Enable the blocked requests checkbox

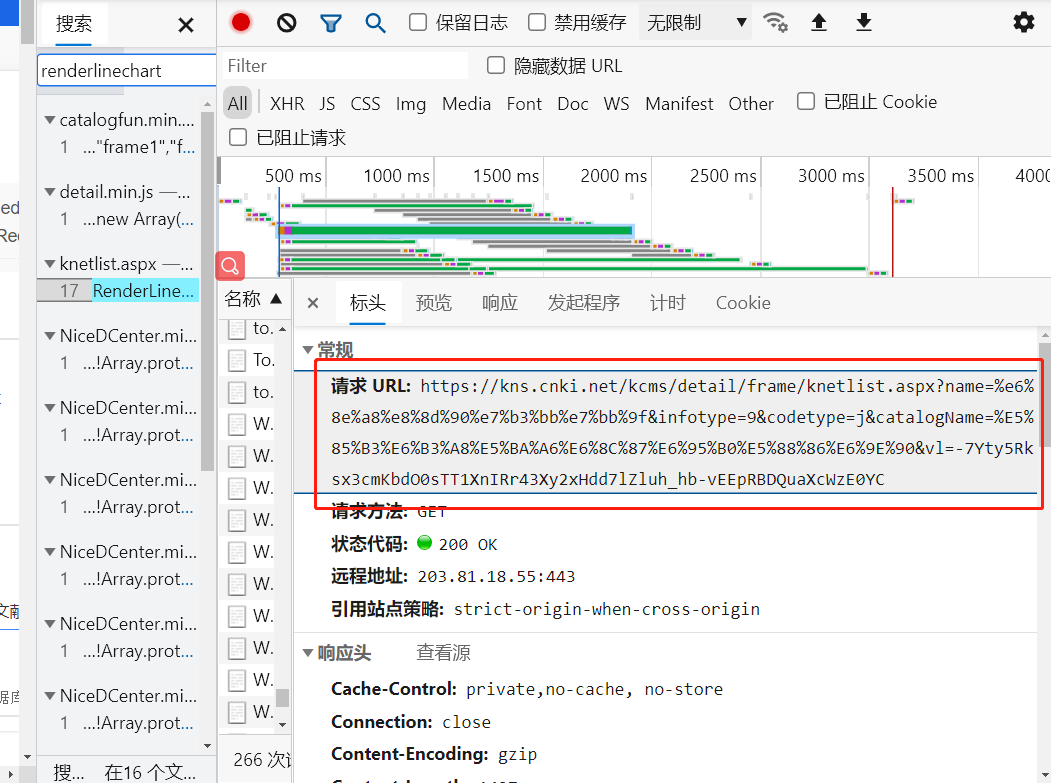pyautogui.click(x=238, y=137)
